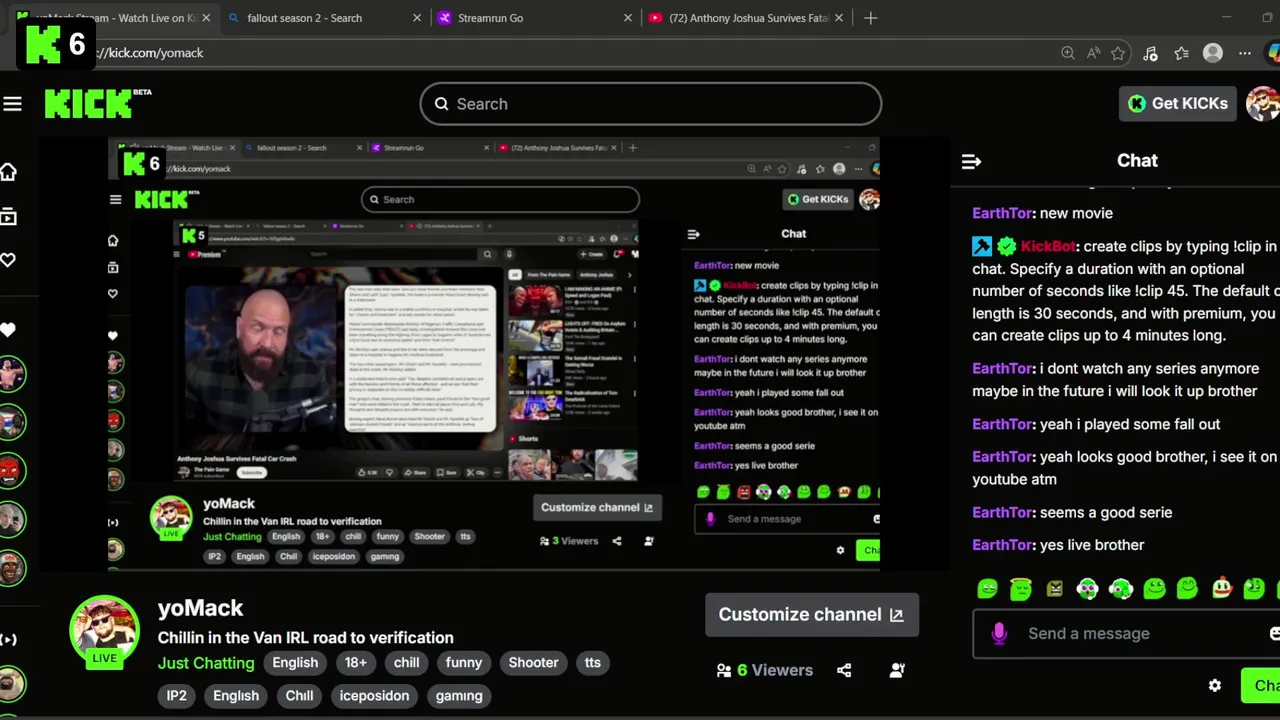Image resolution: width=1280 pixels, height=720 pixels.
Task: Open browser profile account icon
Action: click(1213, 53)
